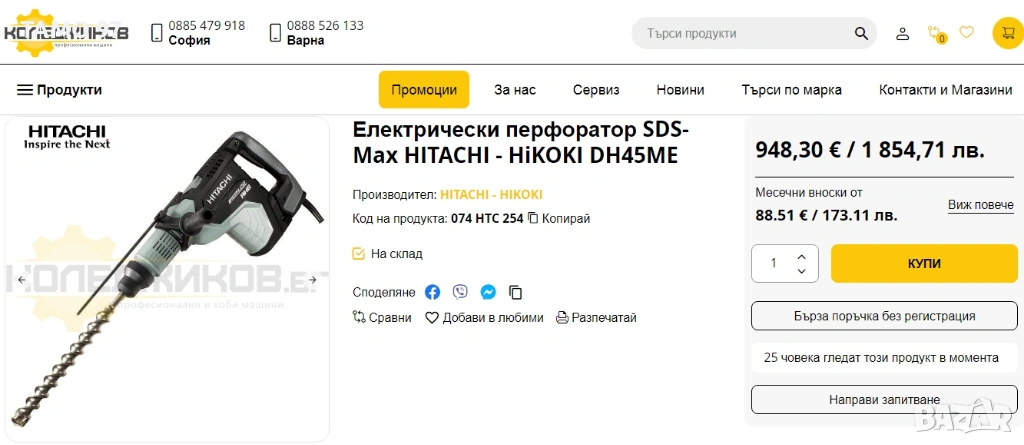Copy the product code with Копирай

(x=559, y=218)
